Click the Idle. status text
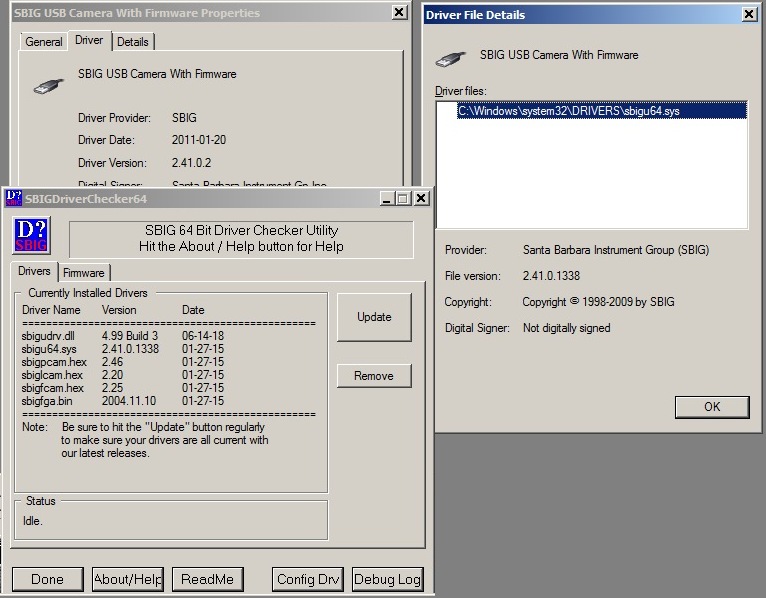The width and height of the screenshot is (766, 598). coord(33,521)
